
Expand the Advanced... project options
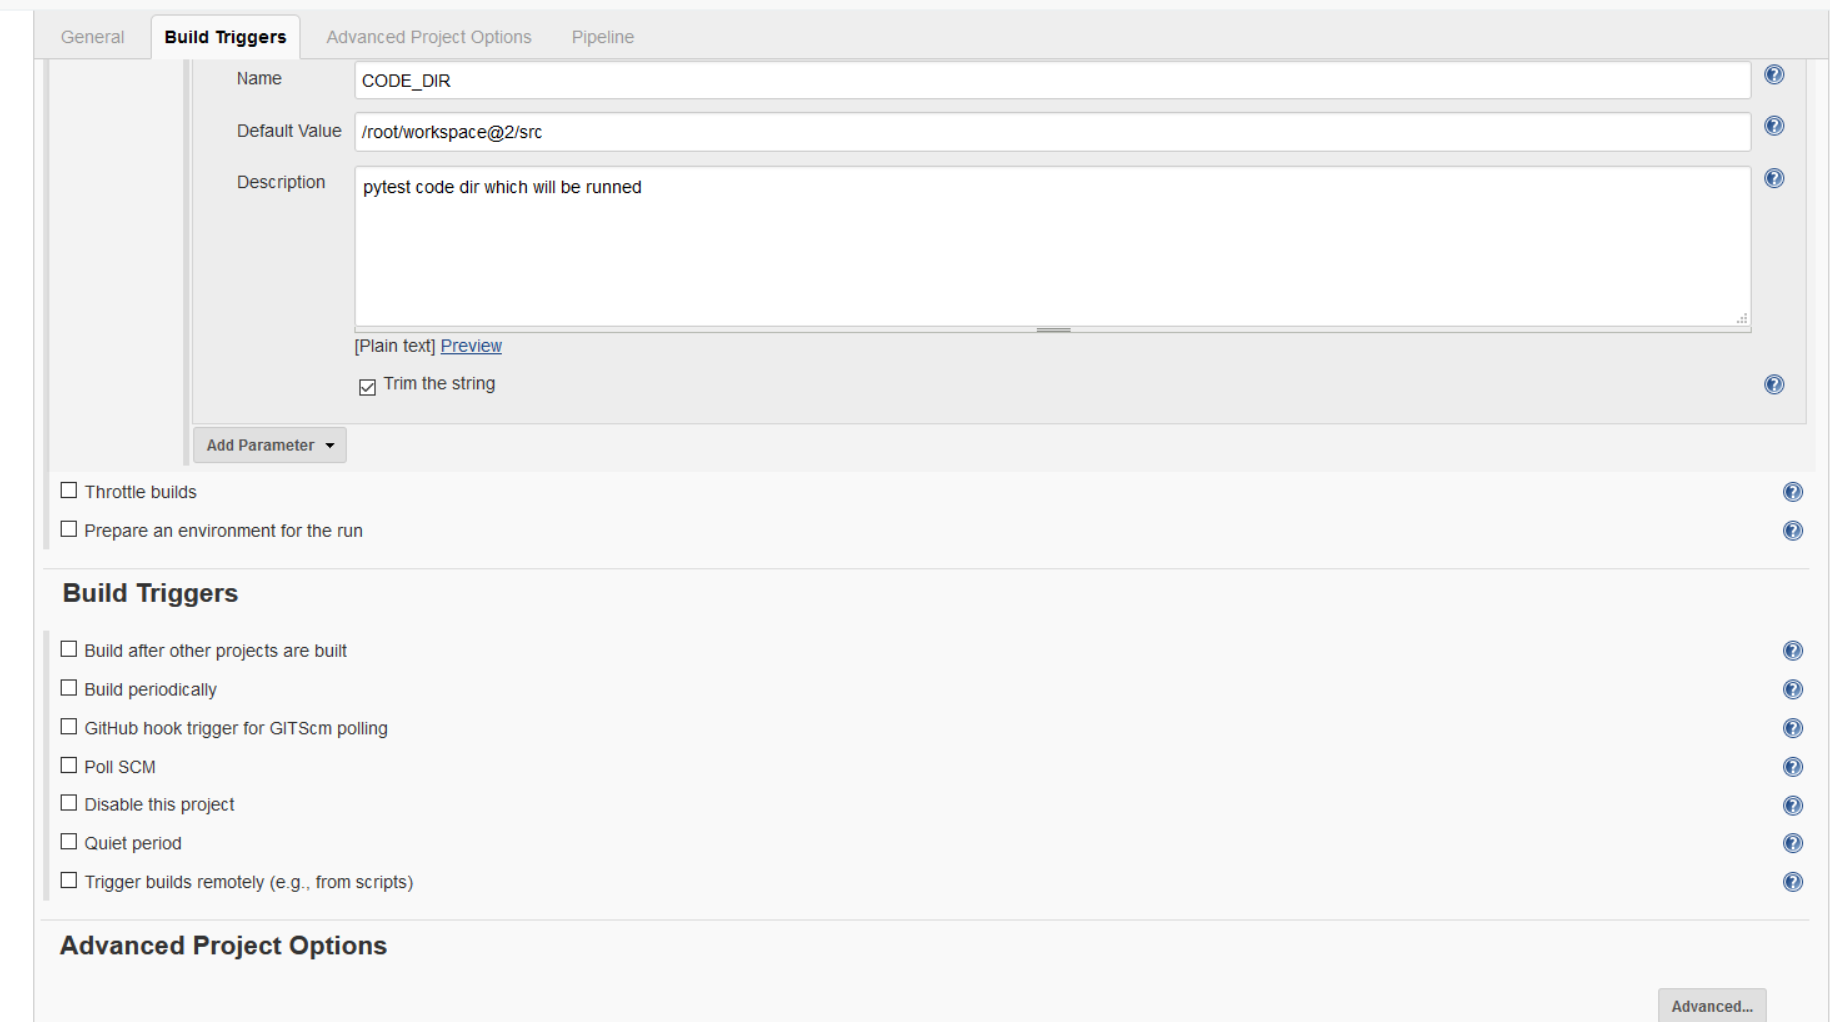pos(1711,1006)
